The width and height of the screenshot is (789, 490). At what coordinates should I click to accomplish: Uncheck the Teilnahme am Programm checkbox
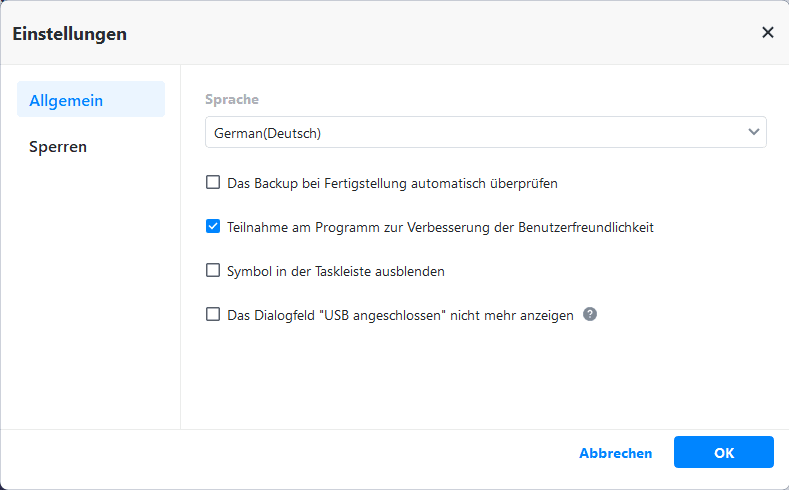[x=213, y=227]
